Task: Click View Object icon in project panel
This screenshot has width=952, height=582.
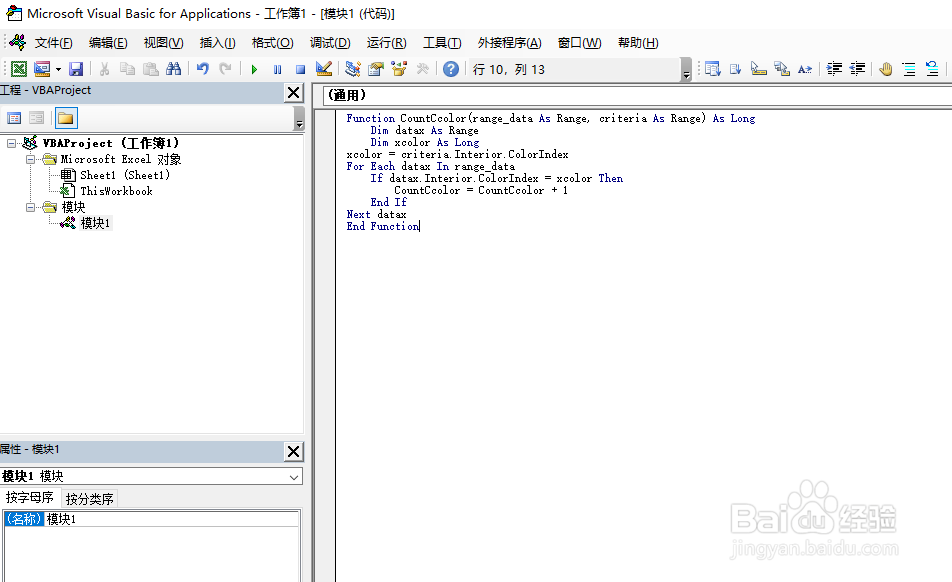Action: [x=36, y=118]
